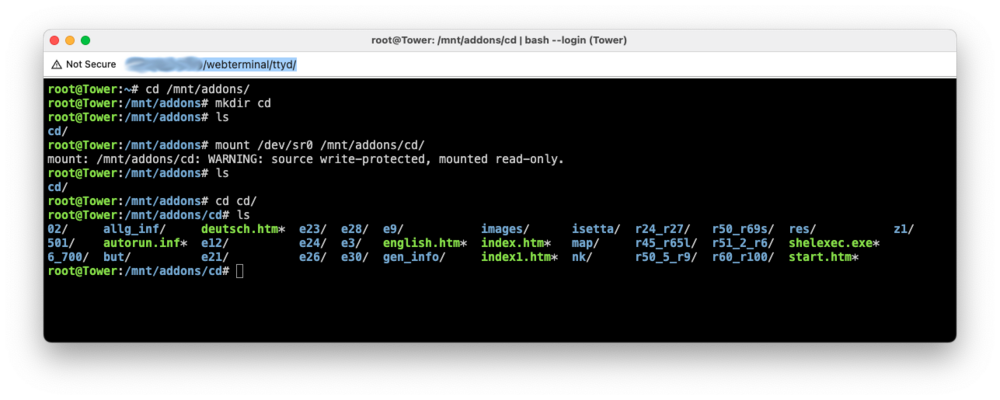The height and width of the screenshot is (400, 1000).
Task: Click the "allg_inf/" directory entry
Action: [x=135, y=229]
